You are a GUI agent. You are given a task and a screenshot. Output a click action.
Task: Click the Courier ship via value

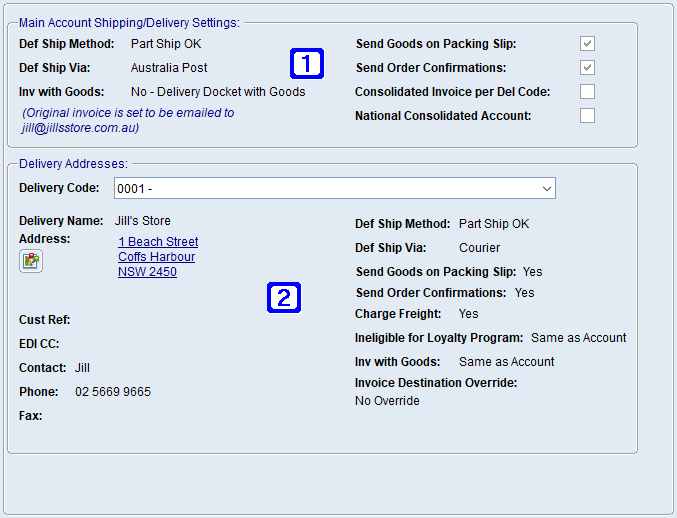(479, 248)
